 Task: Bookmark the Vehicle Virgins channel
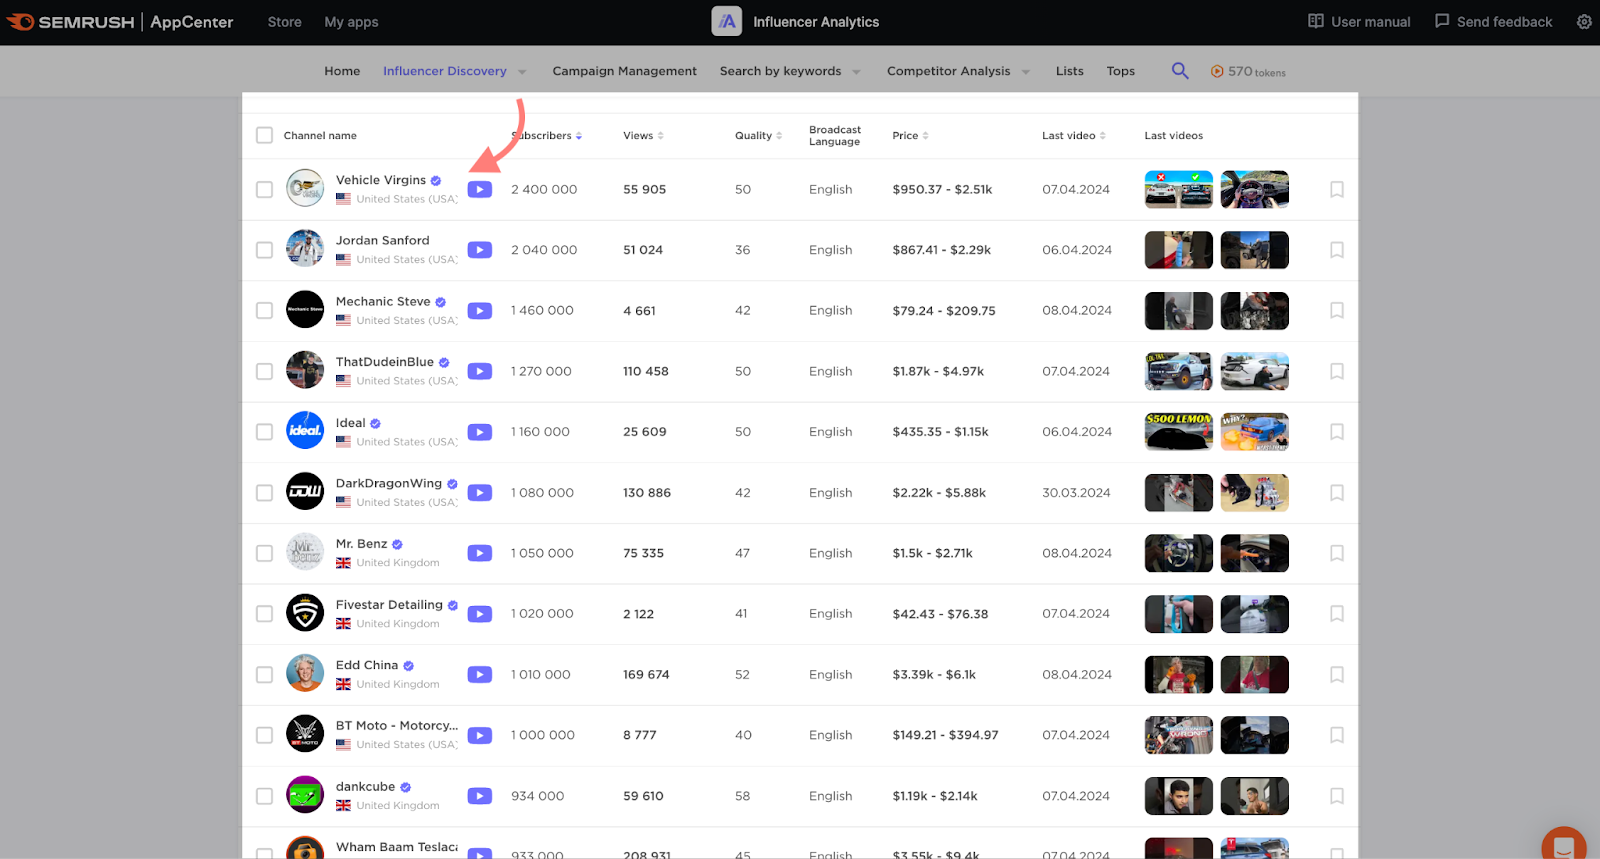[x=1337, y=189]
